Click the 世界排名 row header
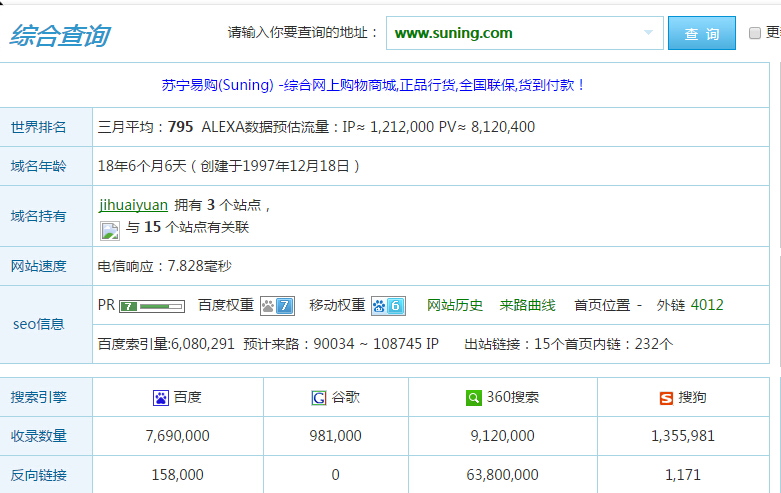Image resolution: width=781 pixels, height=493 pixels. (x=46, y=127)
